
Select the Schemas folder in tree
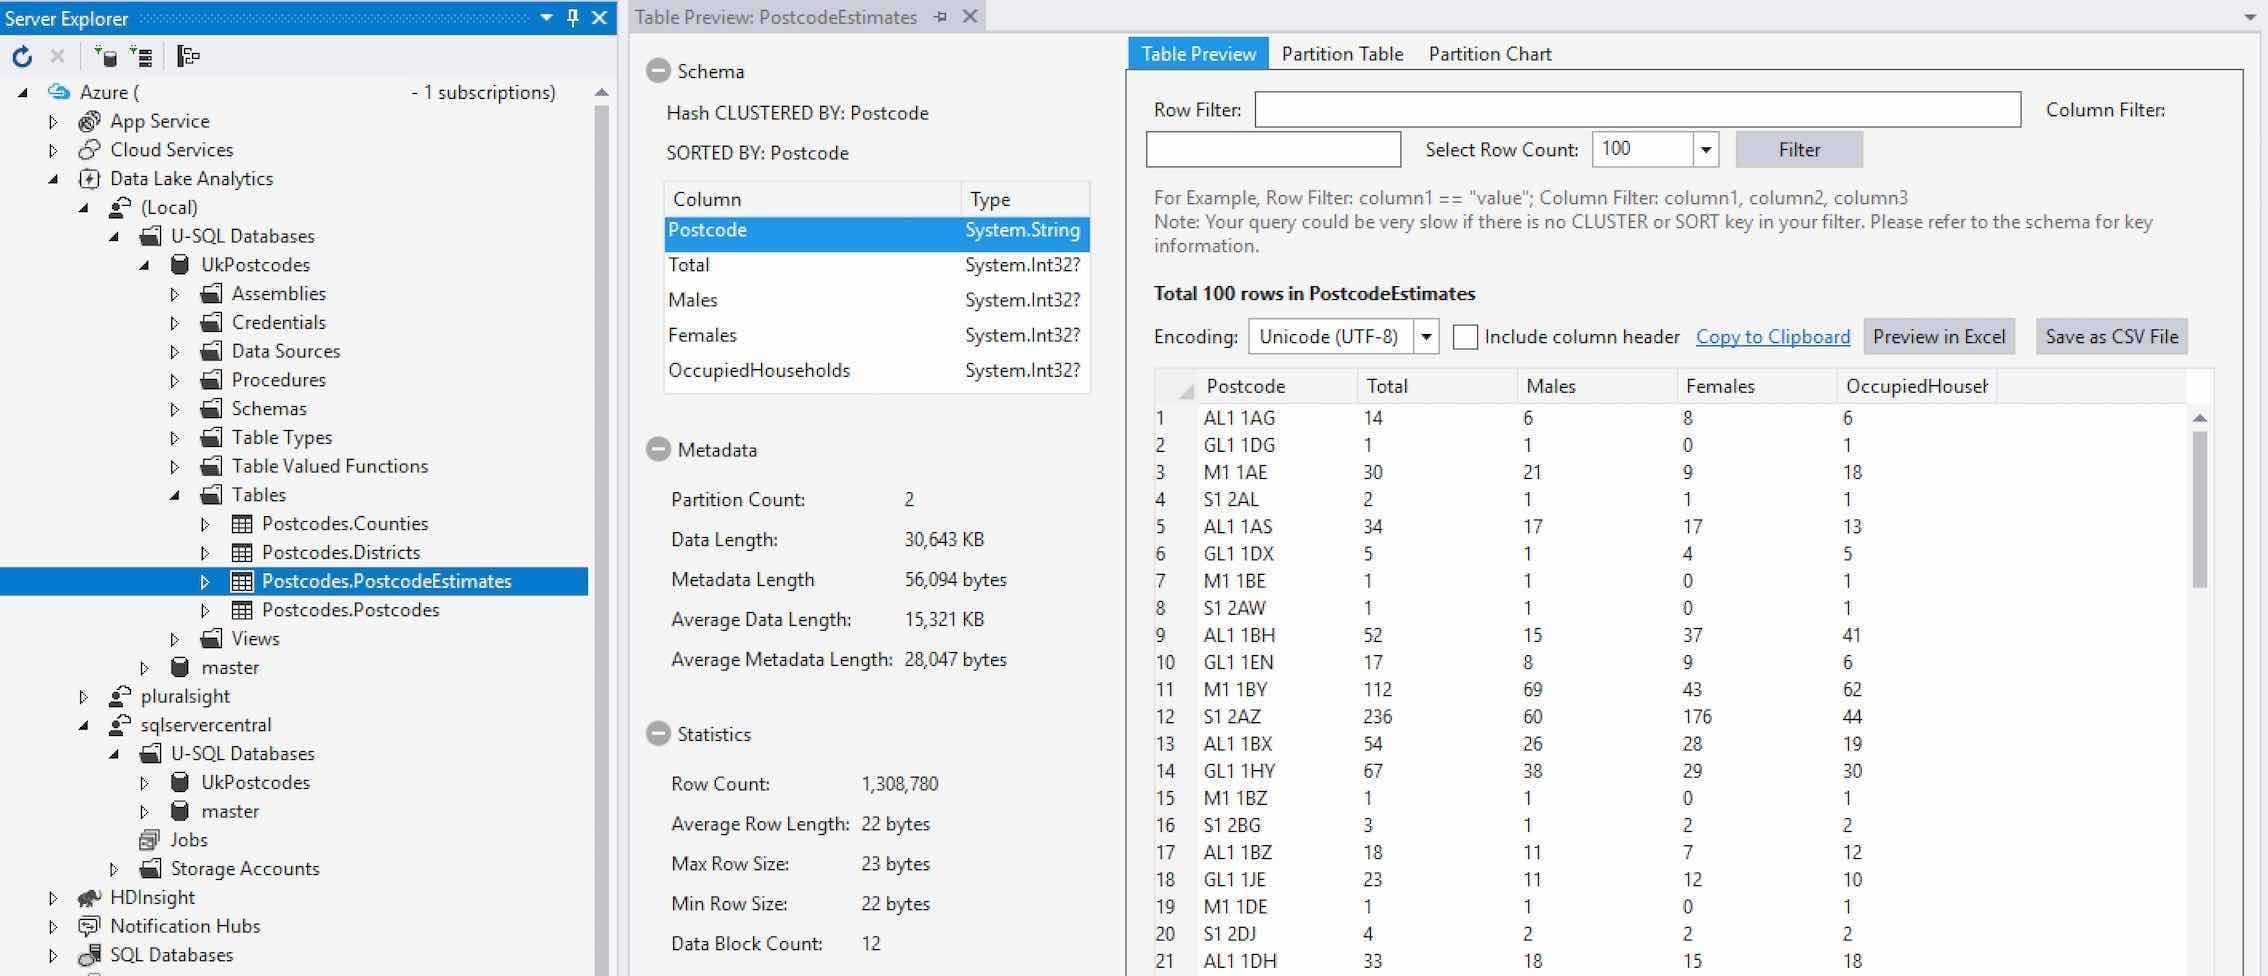point(269,409)
